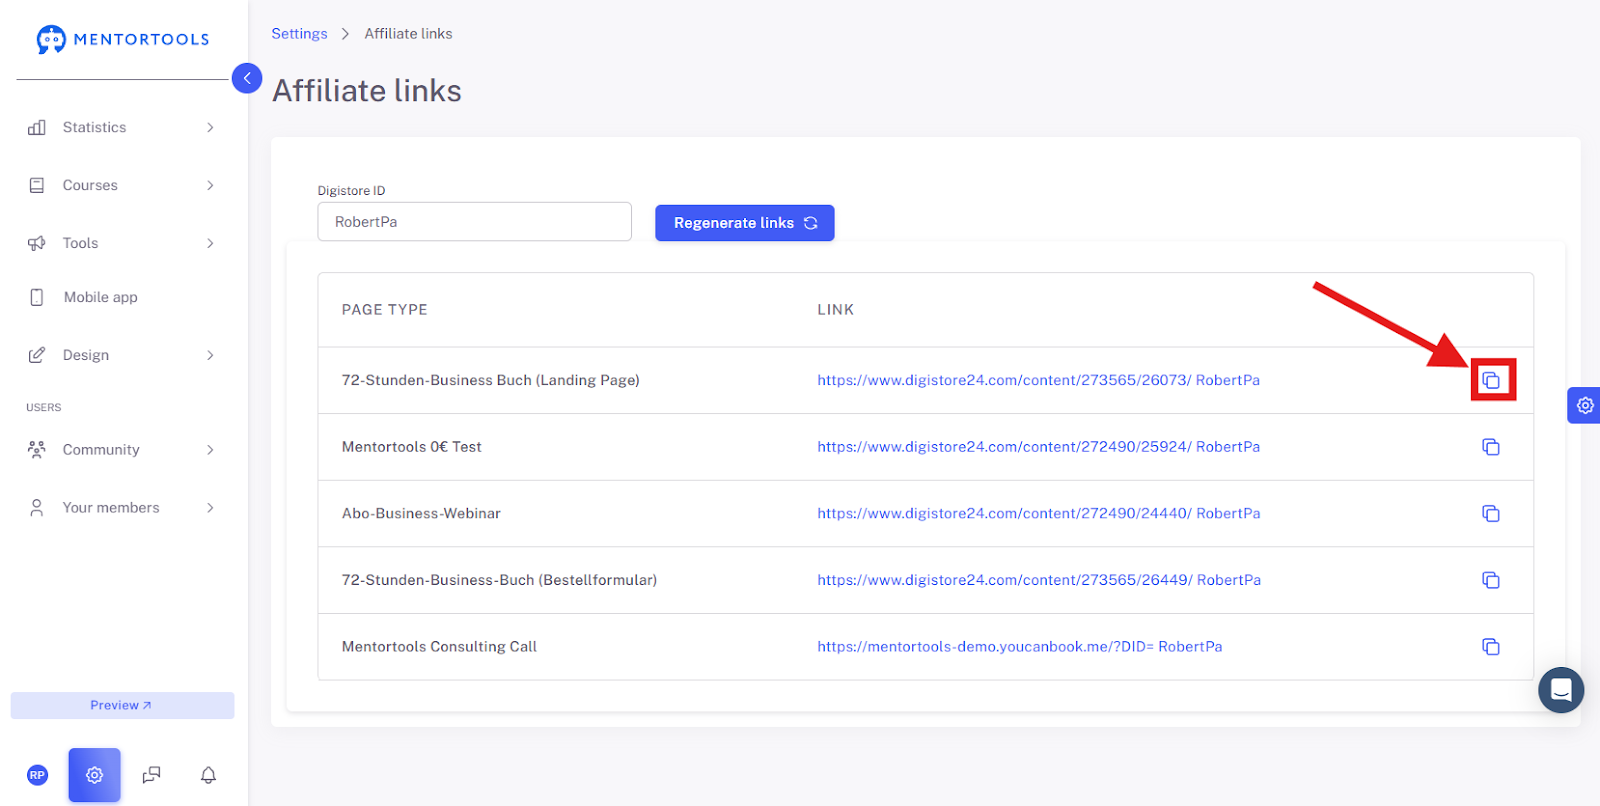This screenshot has width=1600, height=806.
Task: Expand the Courses menu chevron
Action: tap(210, 185)
